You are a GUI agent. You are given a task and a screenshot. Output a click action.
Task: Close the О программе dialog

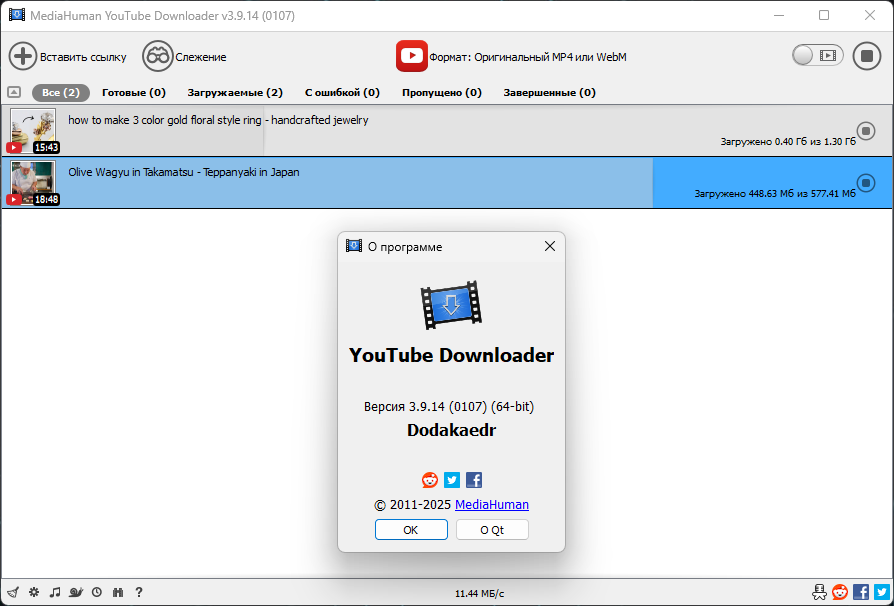[x=550, y=246]
